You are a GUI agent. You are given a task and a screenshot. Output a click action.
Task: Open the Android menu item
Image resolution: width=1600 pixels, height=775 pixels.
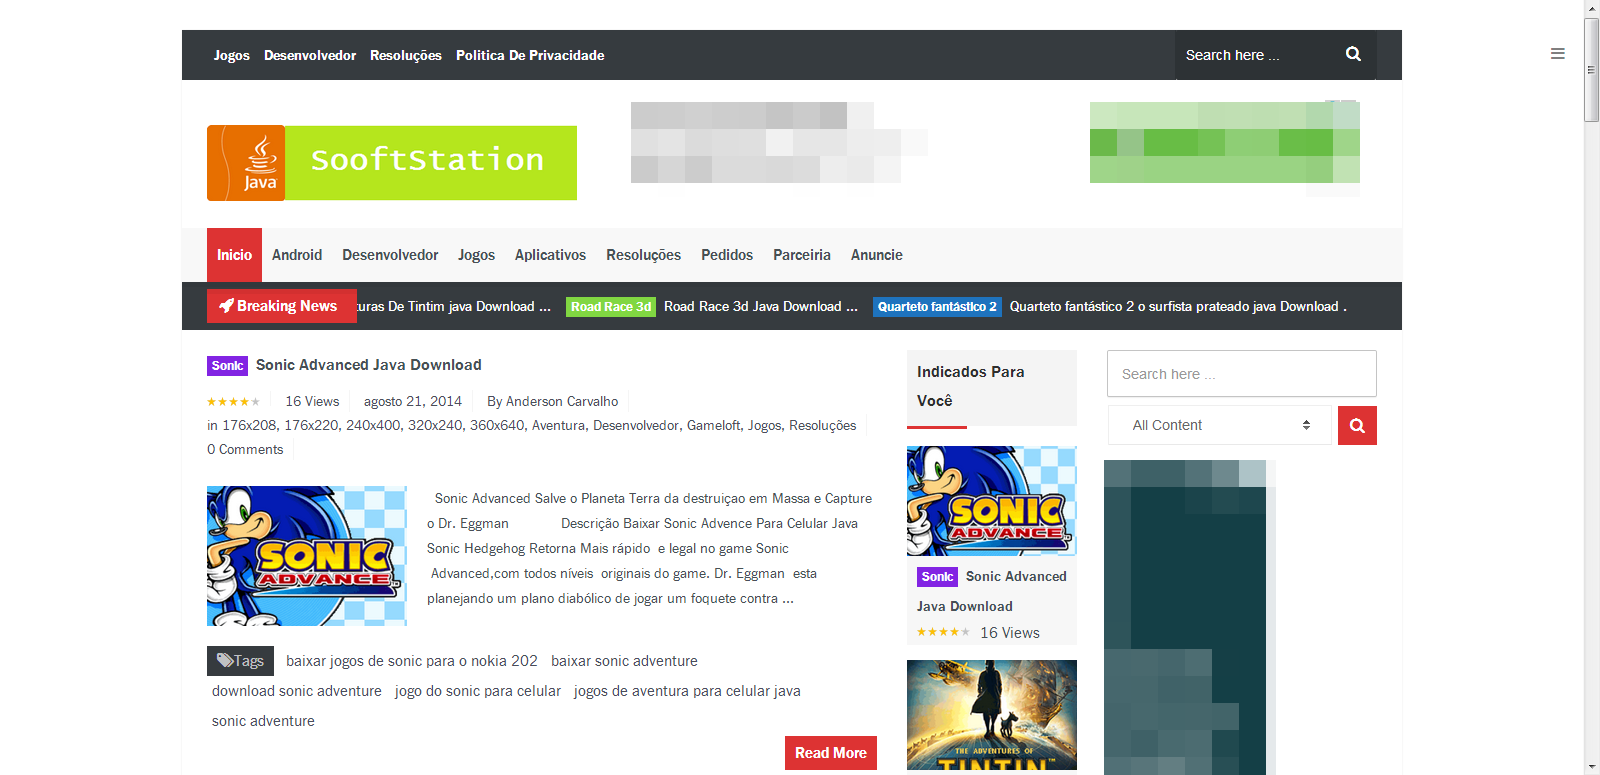(297, 255)
